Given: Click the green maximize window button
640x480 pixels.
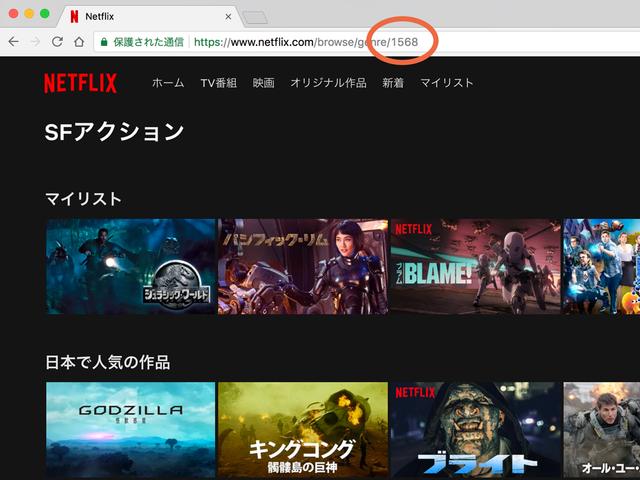Looking at the screenshot, I should (44, 13).
